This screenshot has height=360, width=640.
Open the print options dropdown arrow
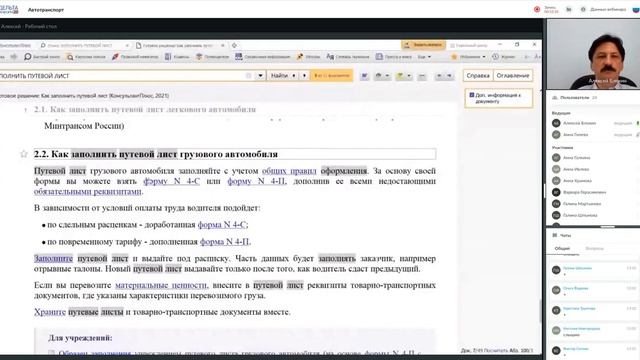[387, 76]
